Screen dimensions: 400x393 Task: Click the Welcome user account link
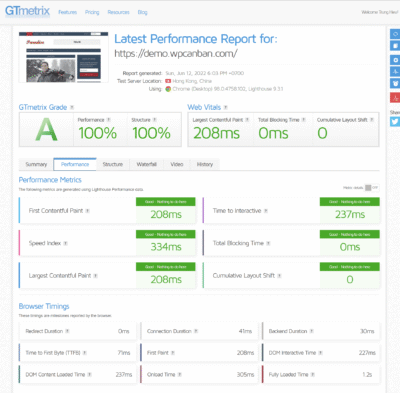pyautogui.click(x=380, y=12)
